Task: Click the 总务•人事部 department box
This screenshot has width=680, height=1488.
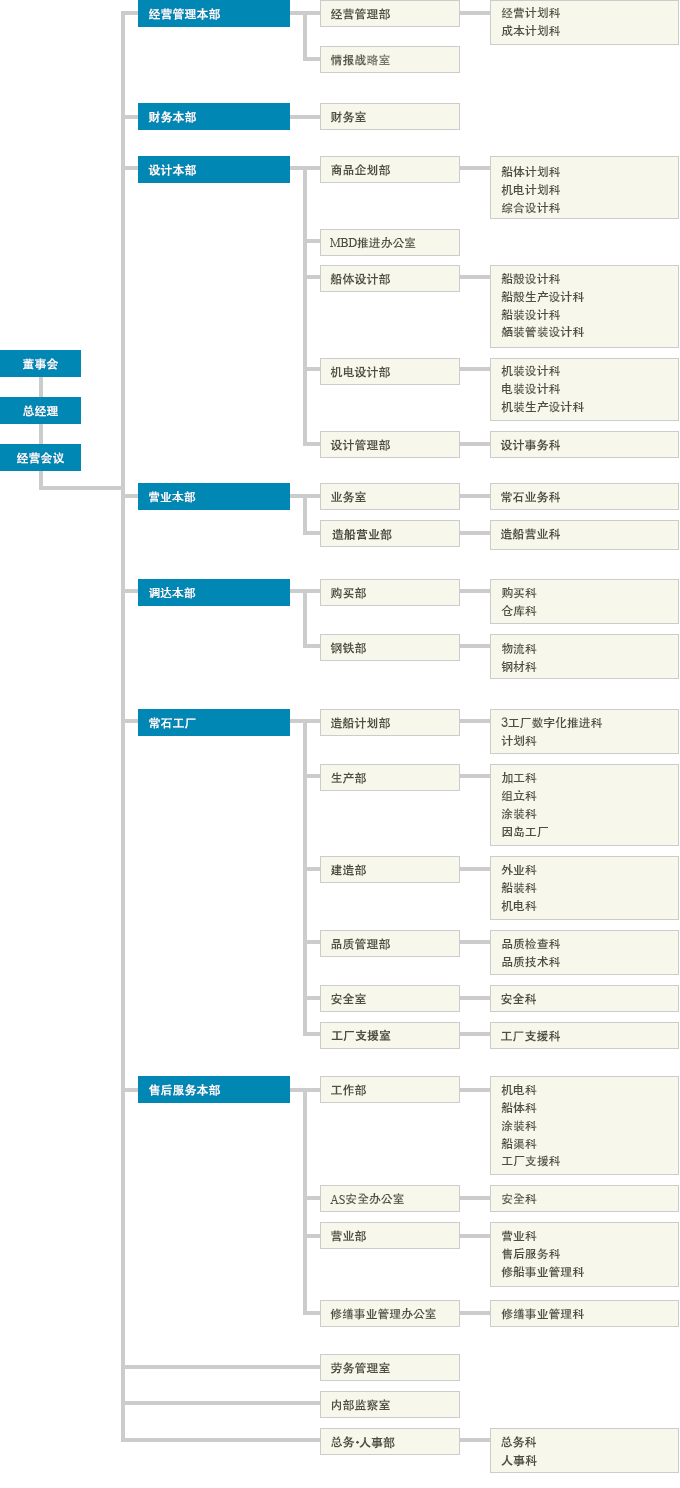Action: coord(389,1442)
